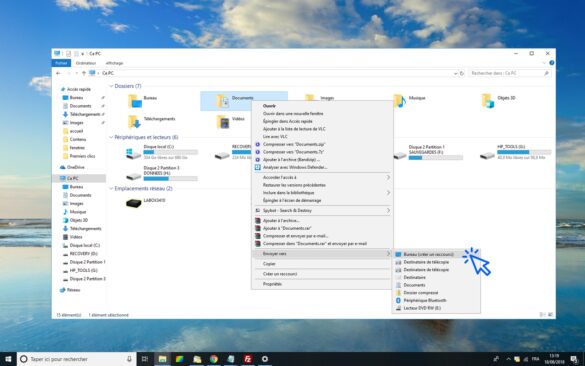Switch to the Affichage ribbon tab
This screenshot has width=585, height=366.
click(x=114, y=63)
